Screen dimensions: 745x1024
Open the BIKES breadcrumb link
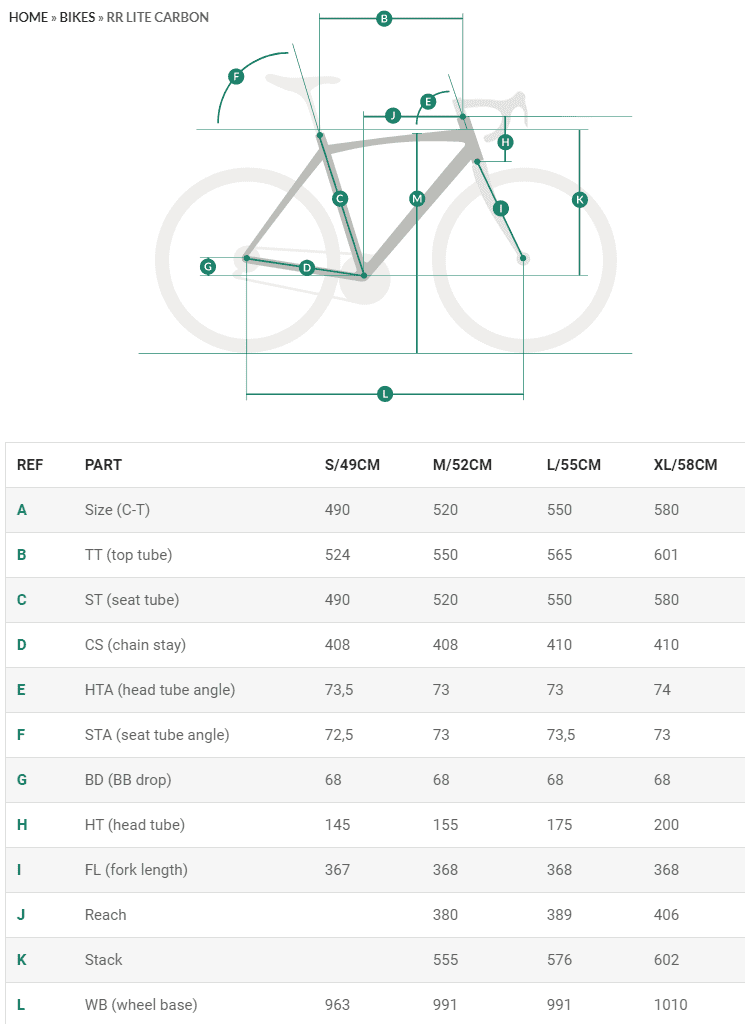[77, 18]
